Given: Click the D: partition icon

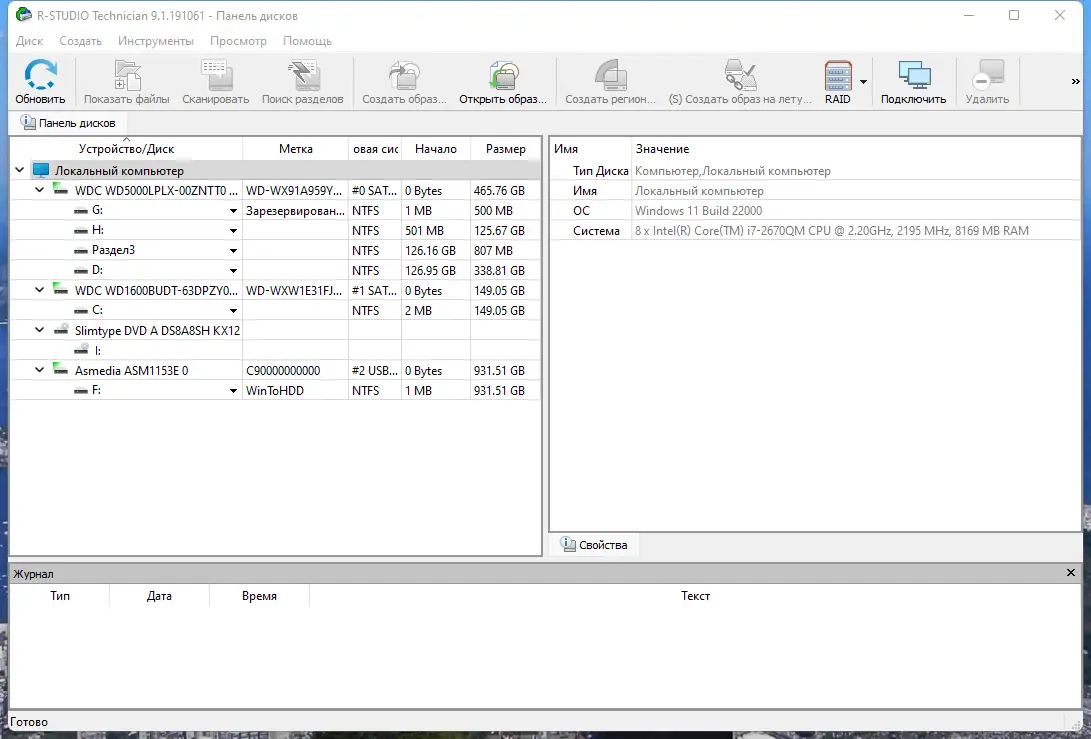Looking at the screenshot, I should (81, 270).
